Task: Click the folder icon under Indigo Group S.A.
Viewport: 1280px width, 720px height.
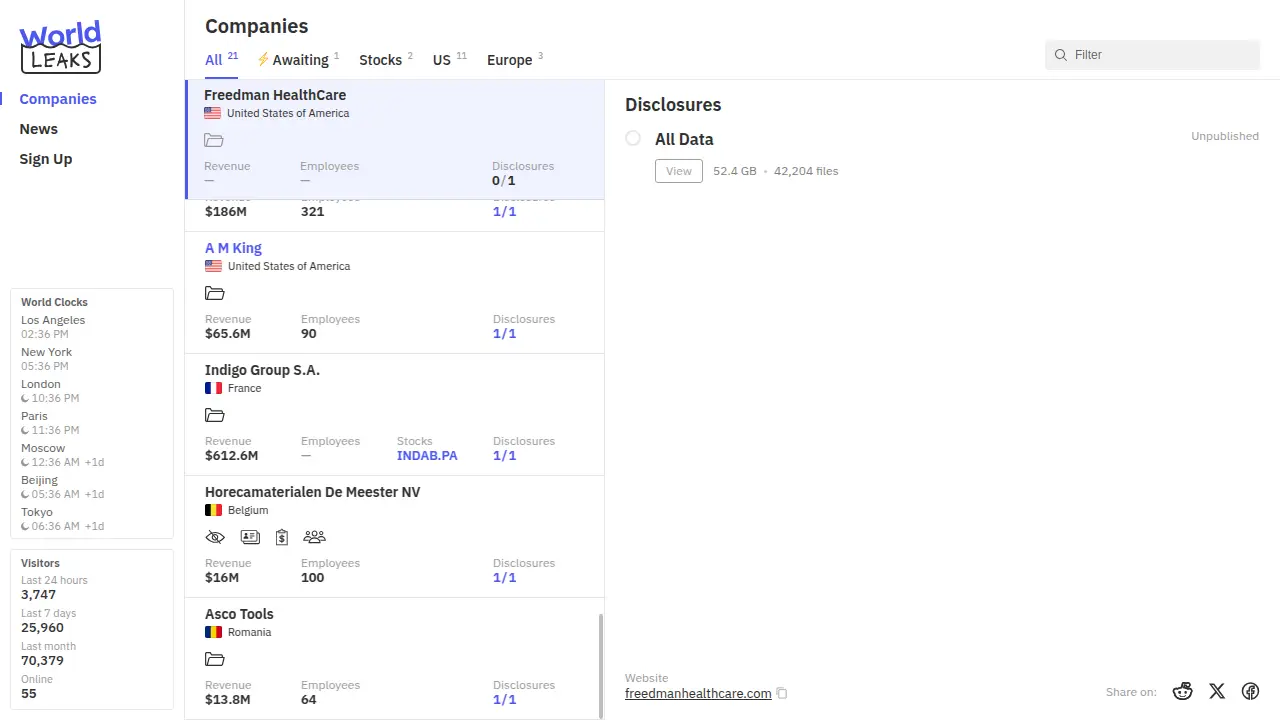Action: click(214, 415)
